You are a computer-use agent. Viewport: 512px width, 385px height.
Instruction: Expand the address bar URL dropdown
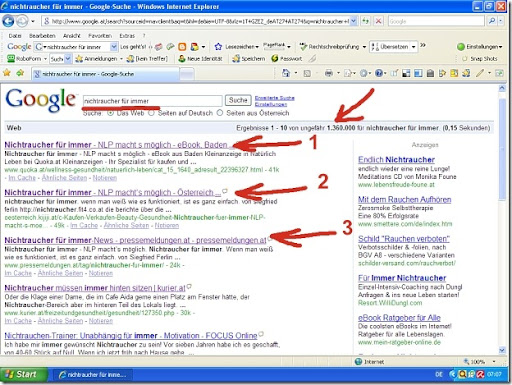pos(354,21)
